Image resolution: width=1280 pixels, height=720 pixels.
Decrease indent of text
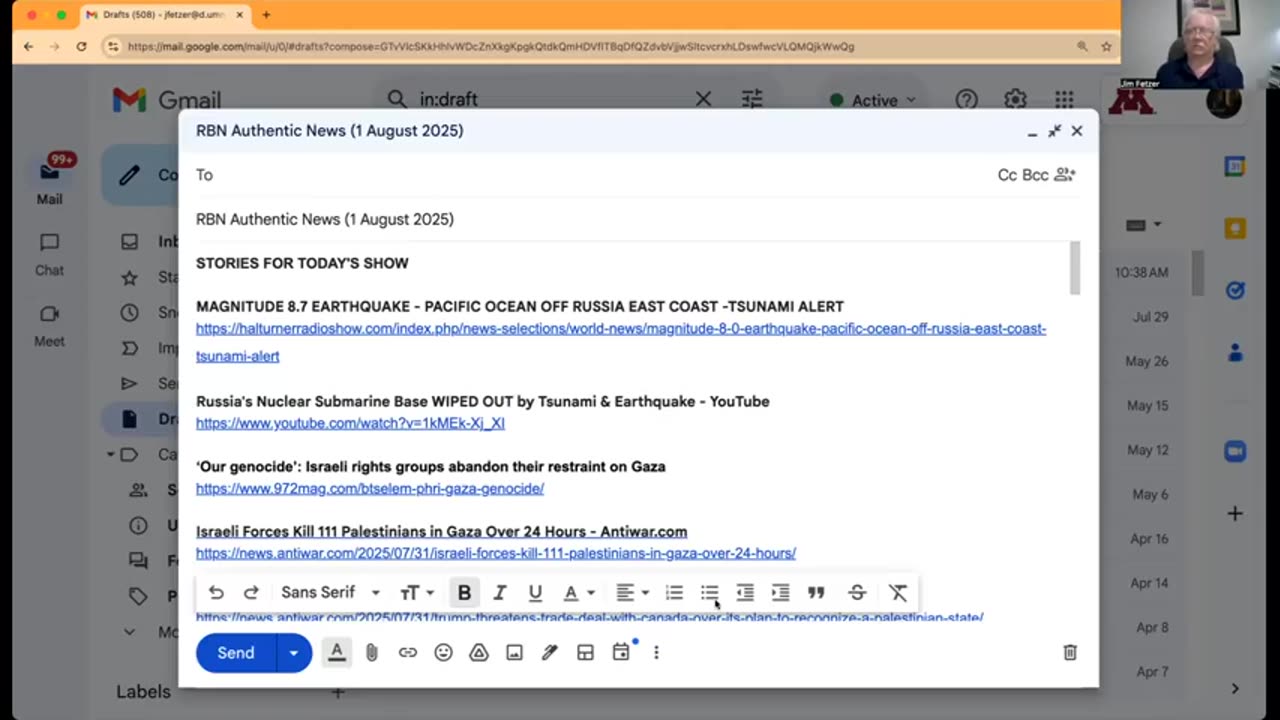pyautogui.click(x=745, y=593)
